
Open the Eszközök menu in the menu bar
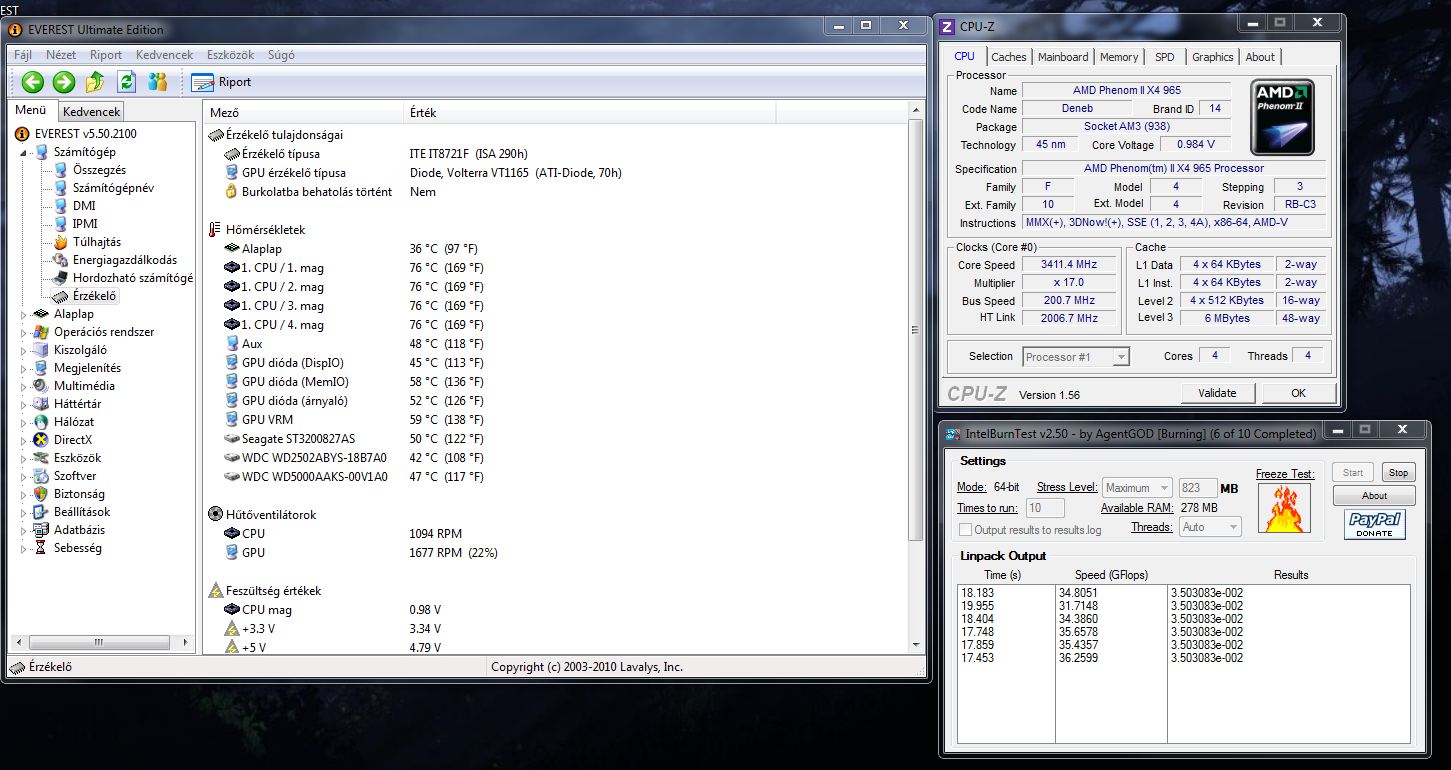click(230, 55)
